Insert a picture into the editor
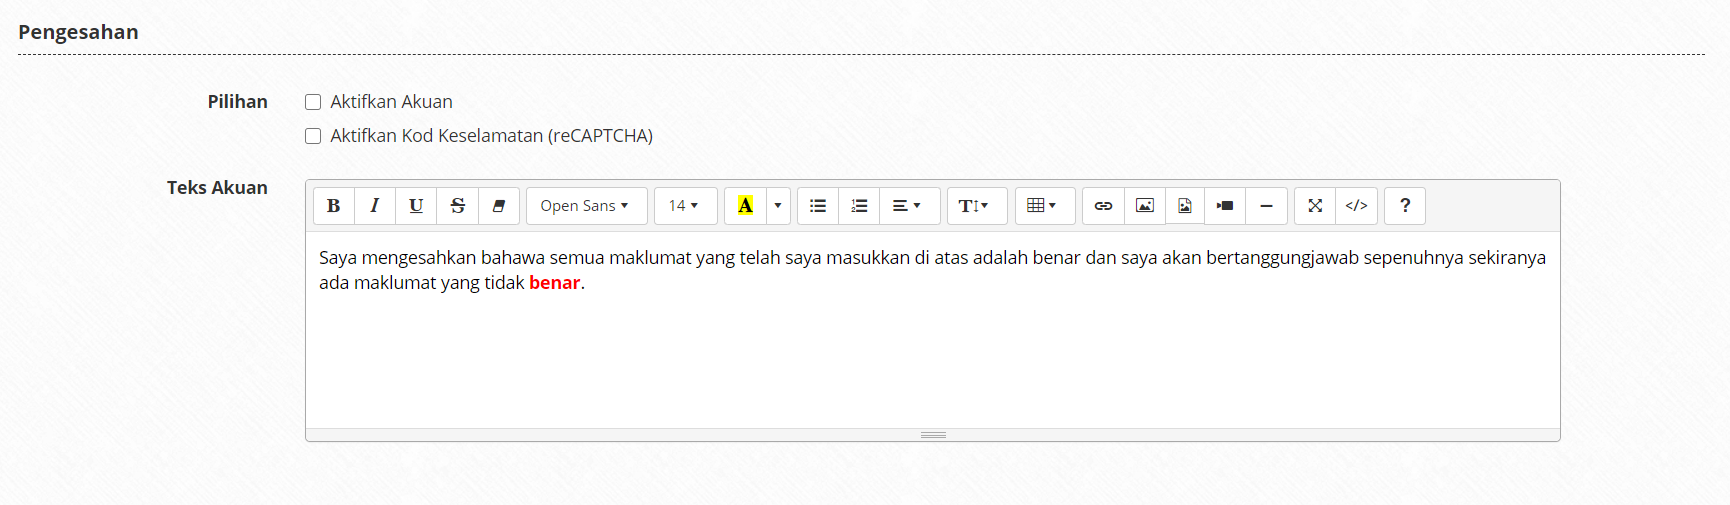This screenshot has width=1730, height=505. click(x=1145, y=206)
